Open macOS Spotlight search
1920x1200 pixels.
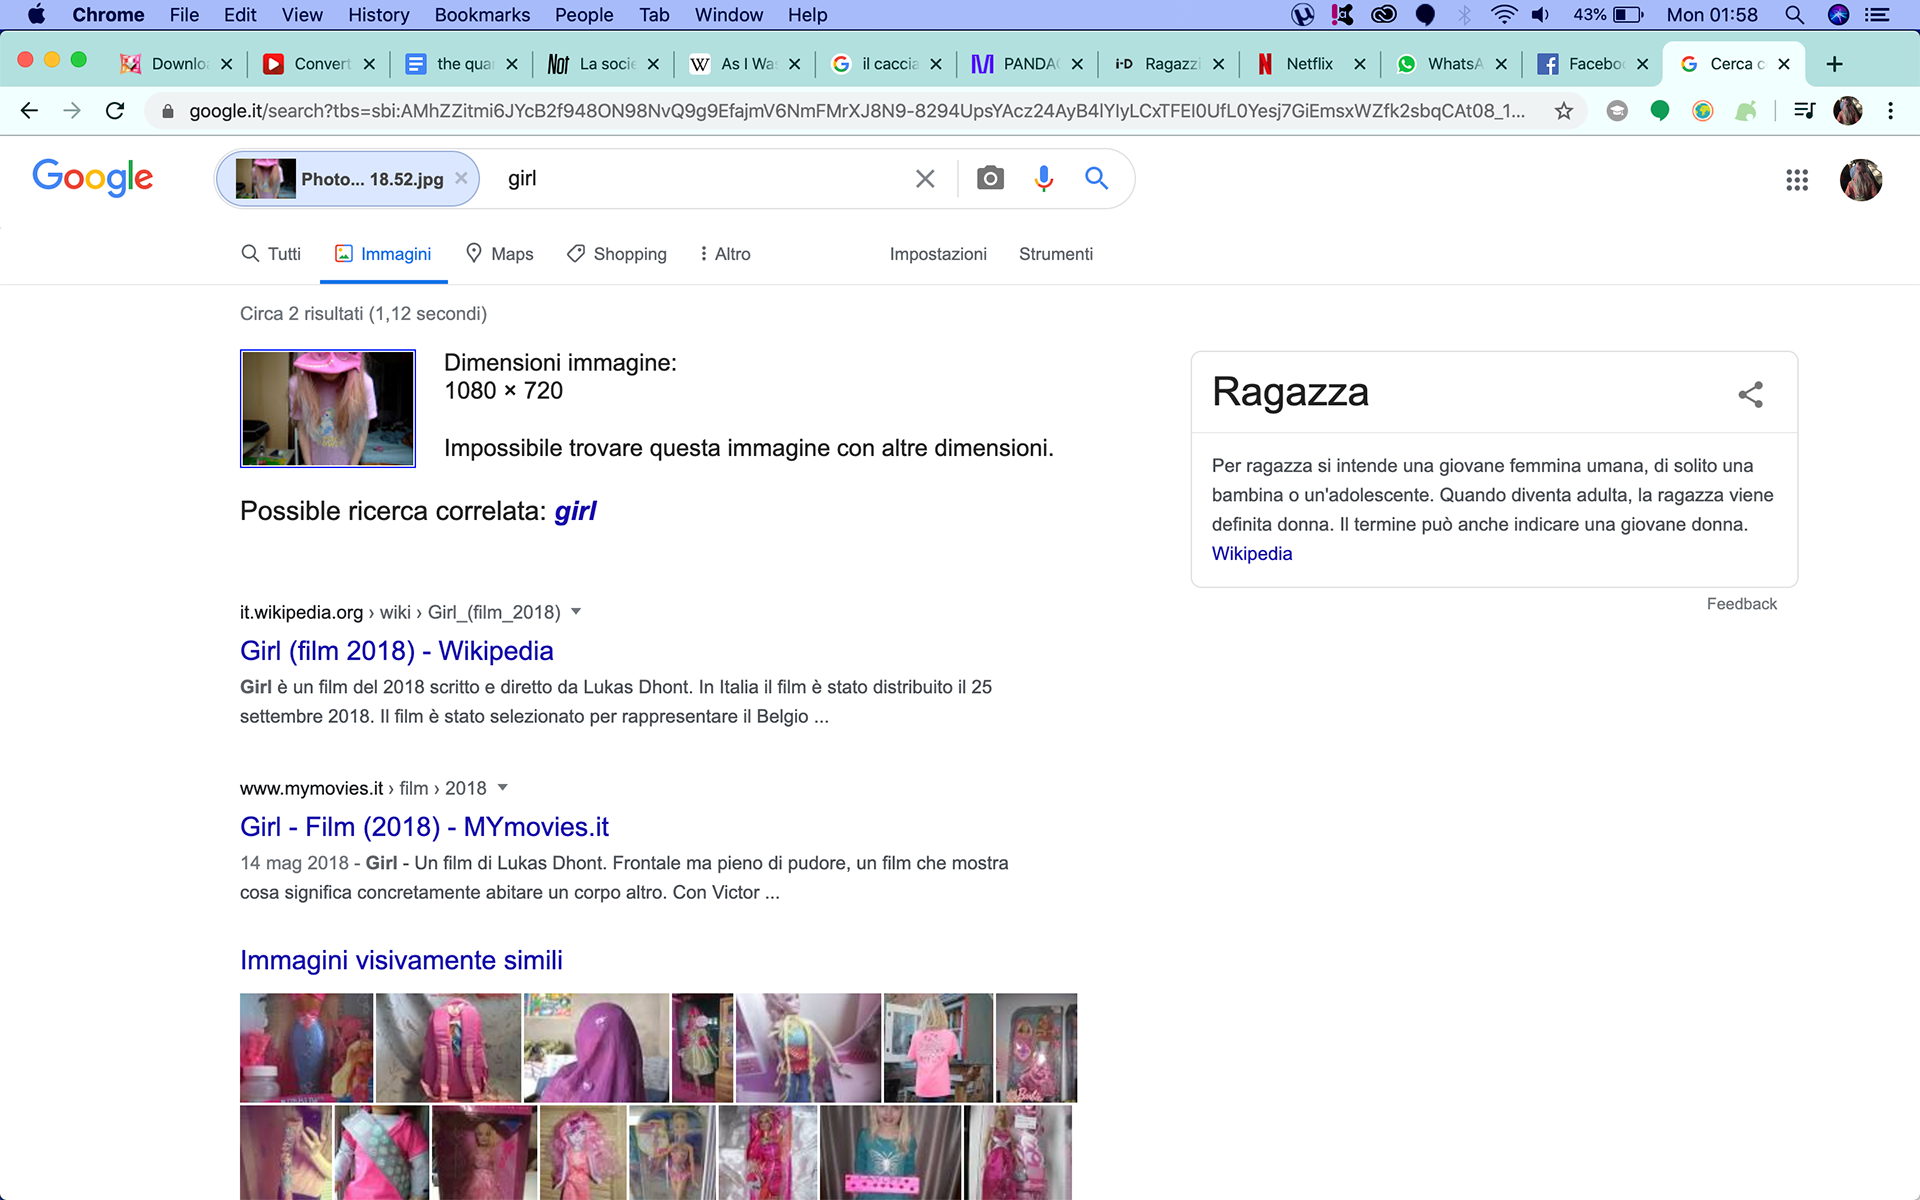[x=1794, y=15]
